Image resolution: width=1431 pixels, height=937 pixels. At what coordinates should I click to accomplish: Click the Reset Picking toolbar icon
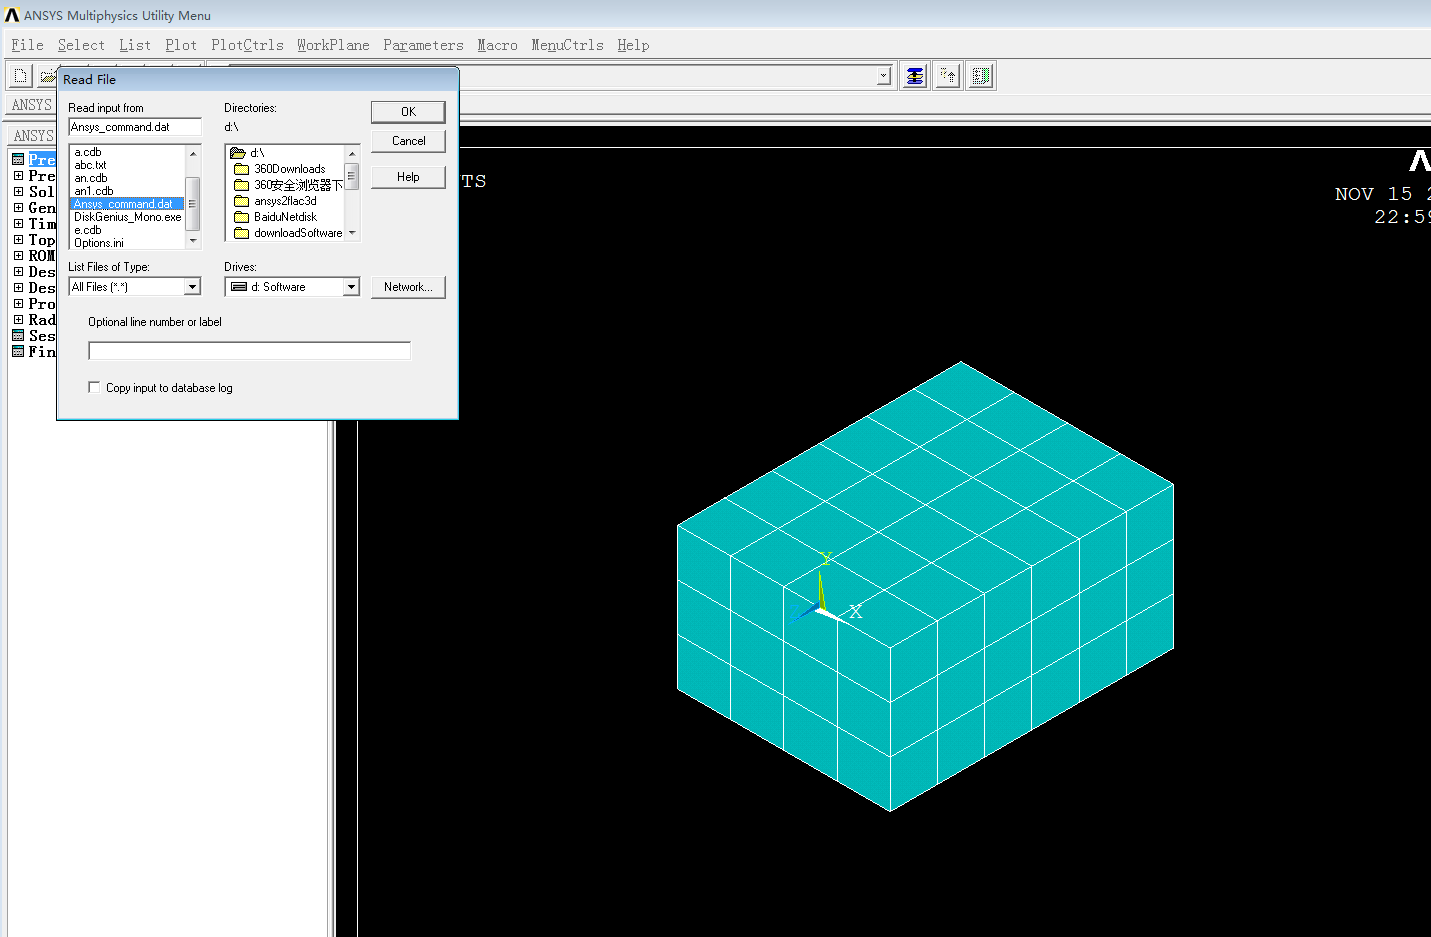coord(948,76)
